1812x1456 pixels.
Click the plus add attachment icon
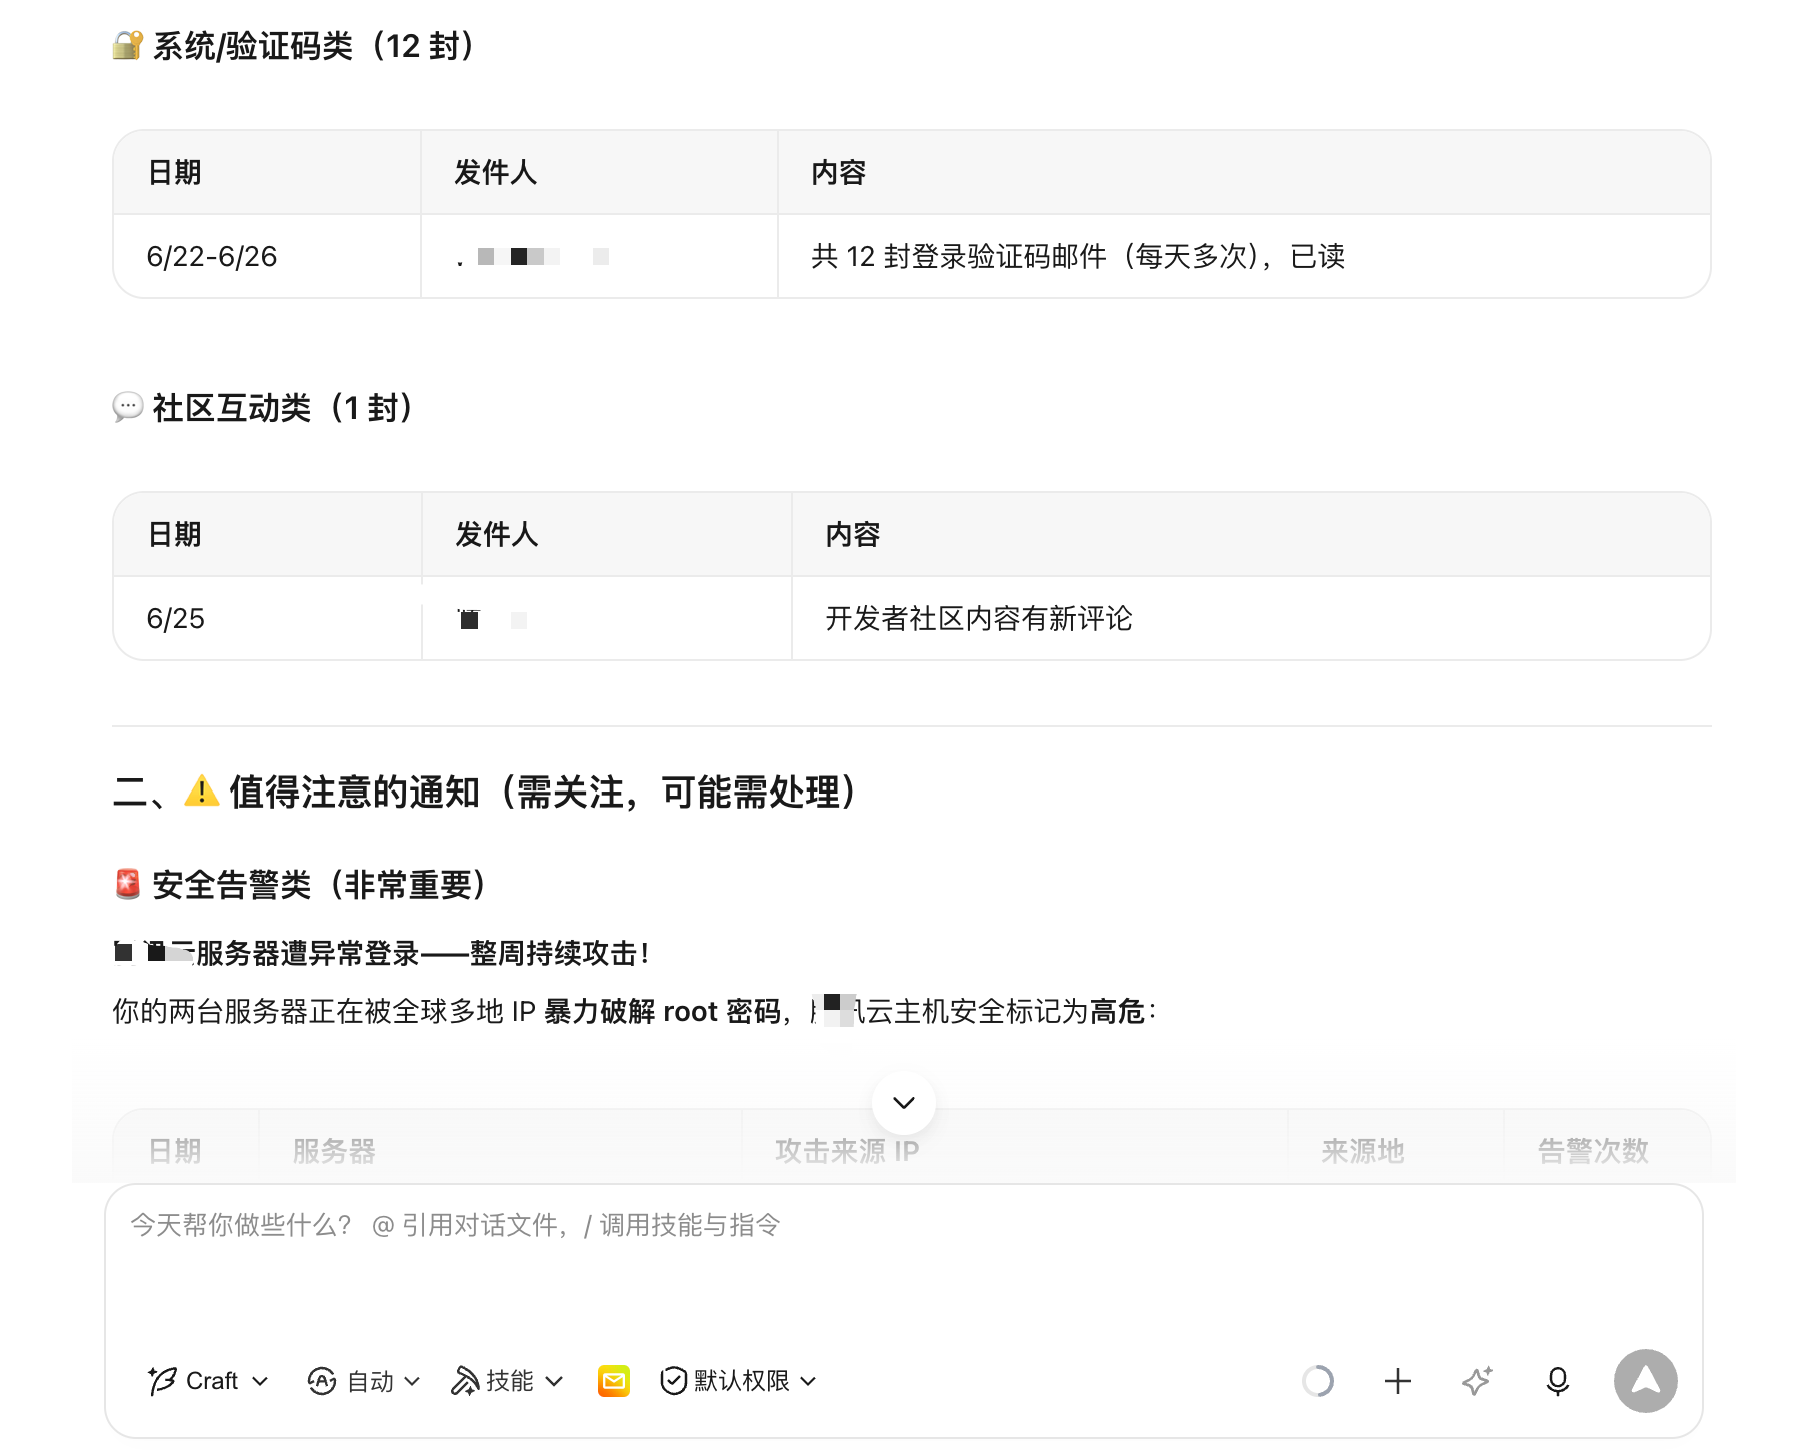click(1398, 1381)
